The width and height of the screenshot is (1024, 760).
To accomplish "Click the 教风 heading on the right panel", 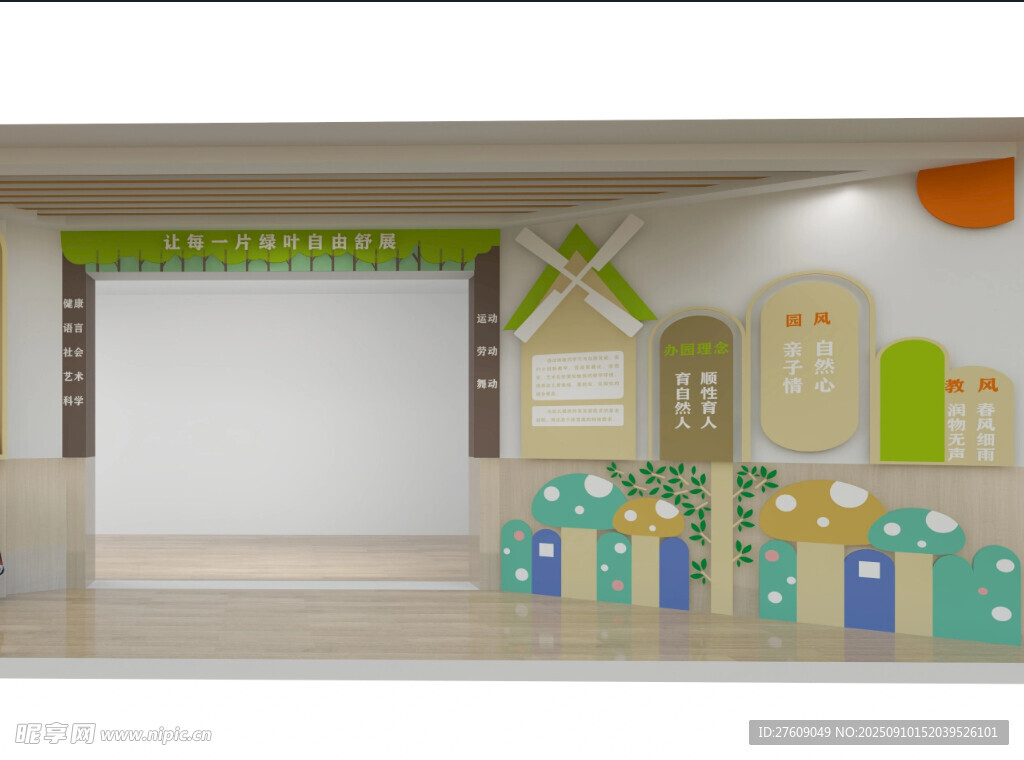I will [971, 385].
